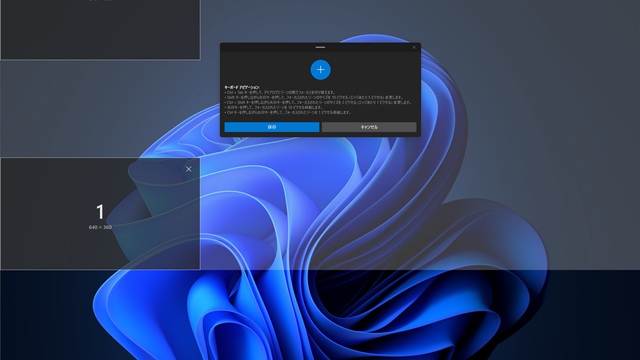Select the dialog title bar area

(x=320, y=47)
